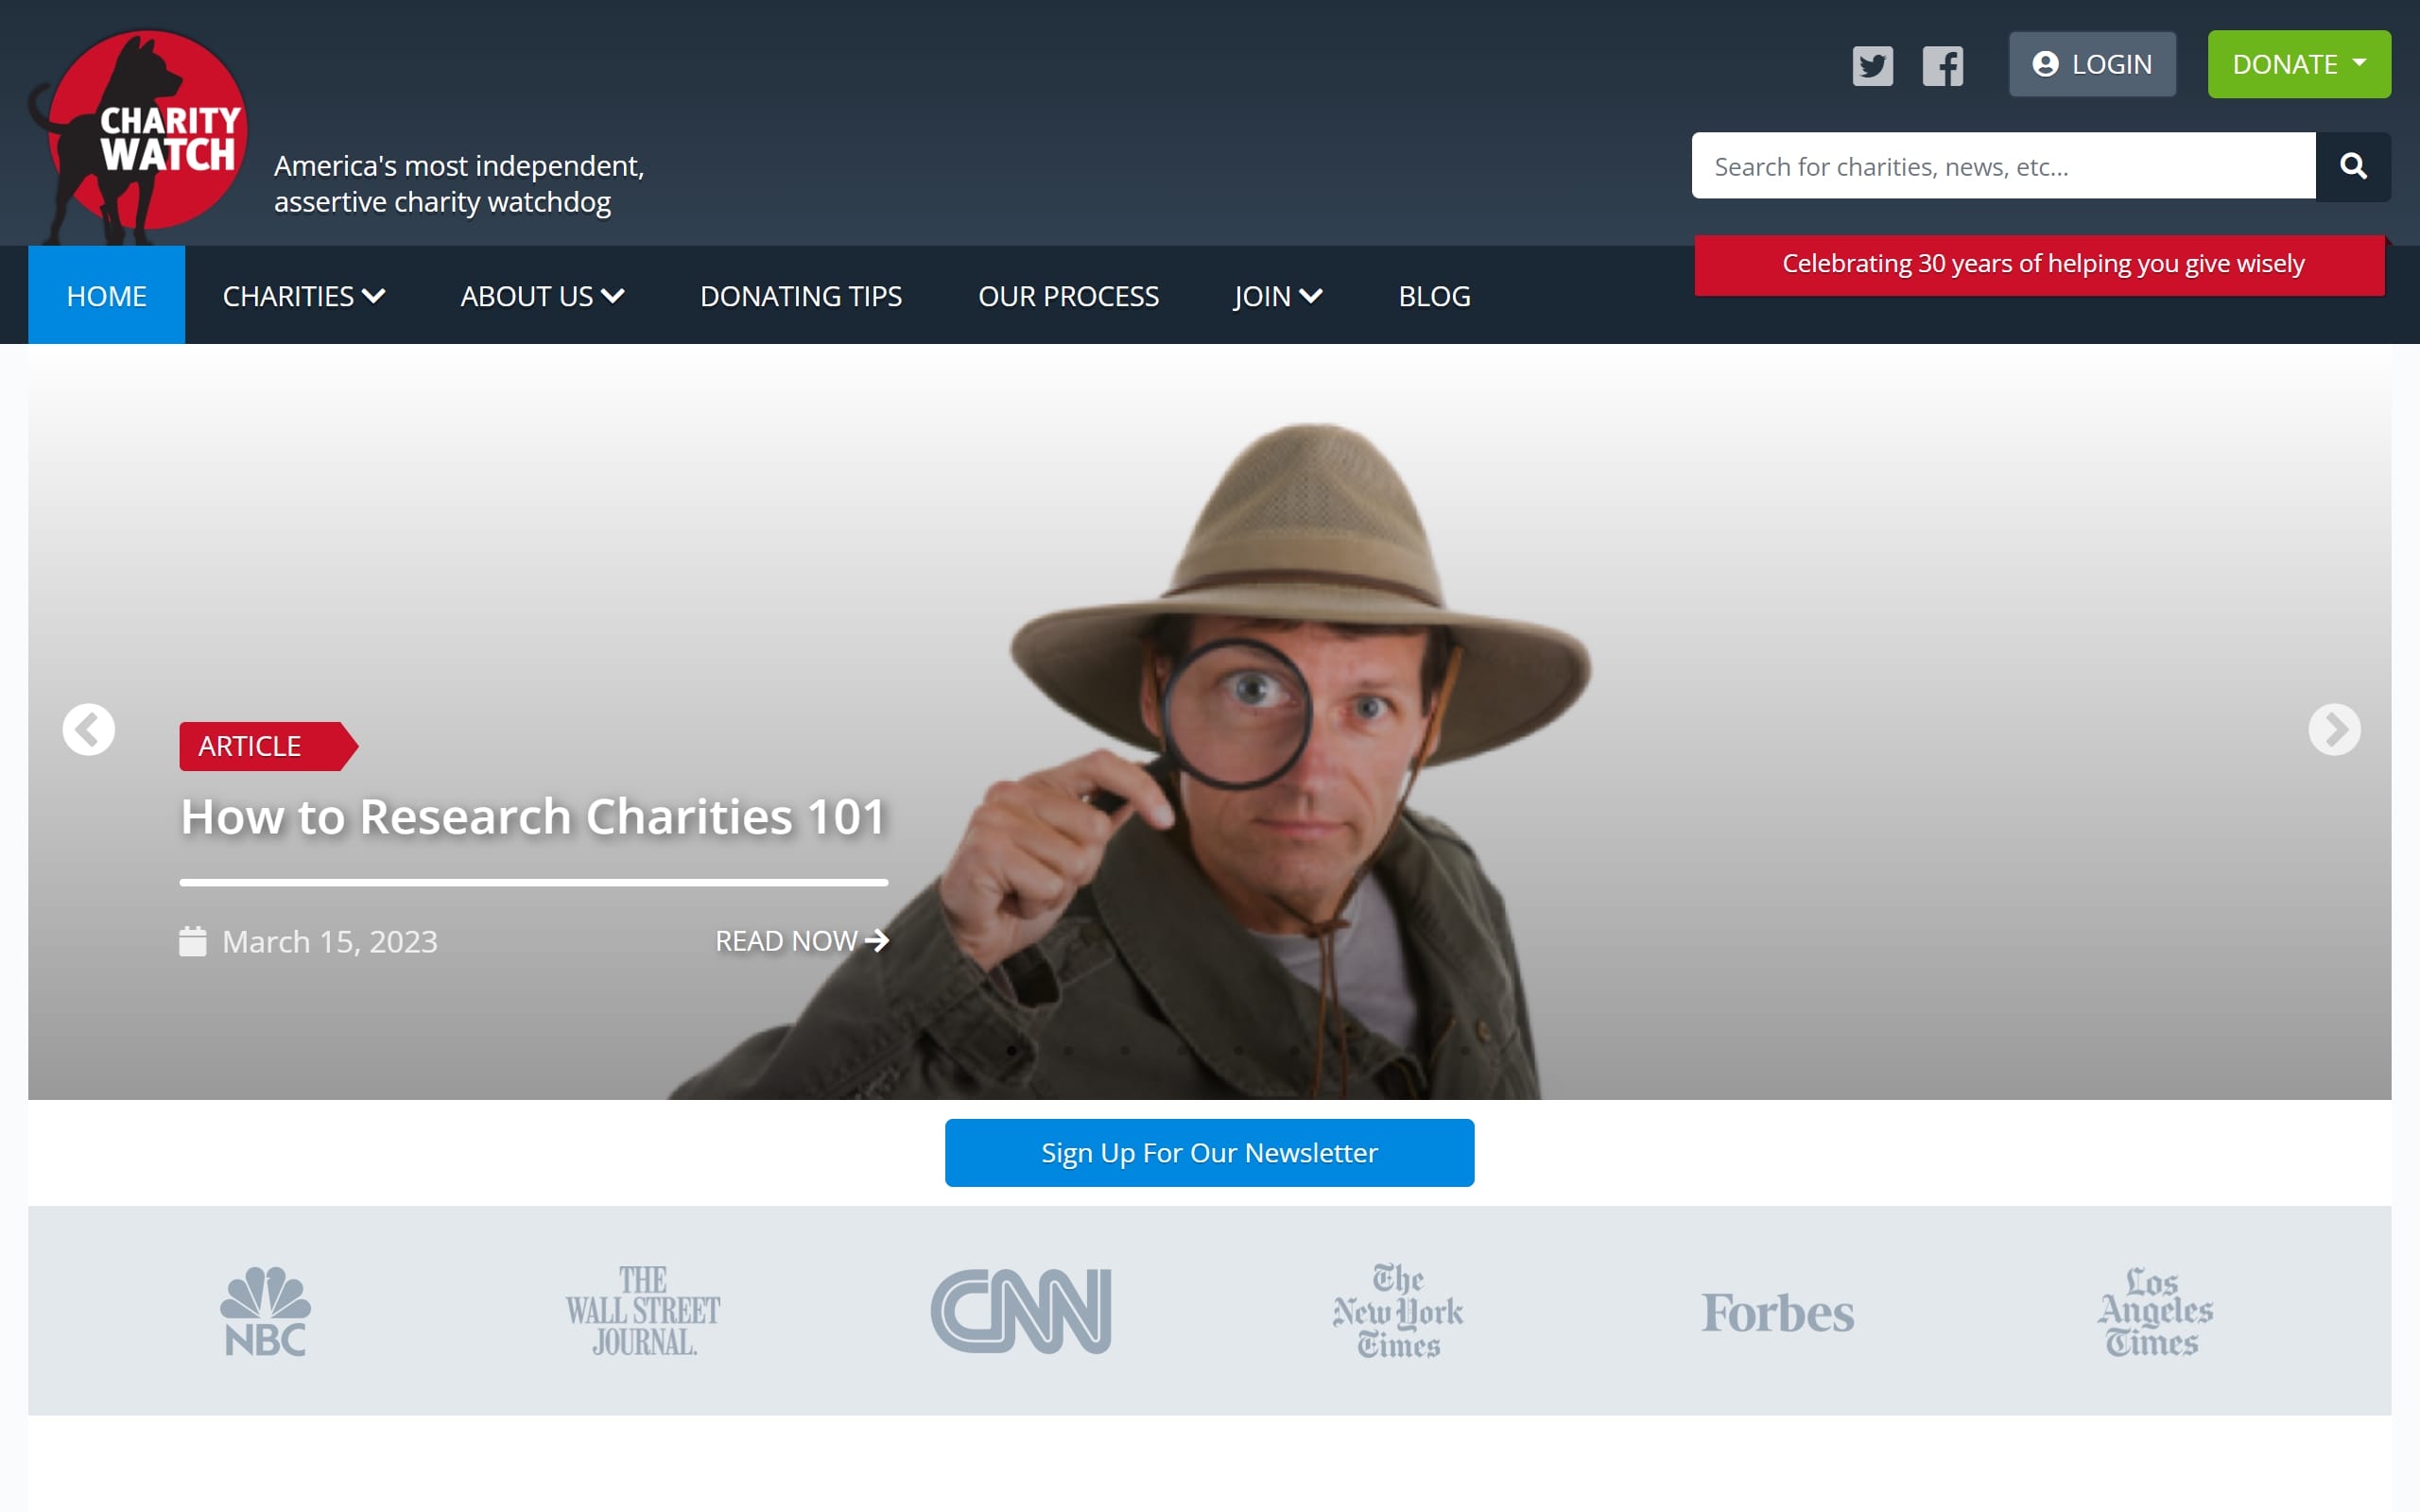Viewport: 2420px width, 1512px height.
Task: Click the search for charities input field
Action: 2003,166
